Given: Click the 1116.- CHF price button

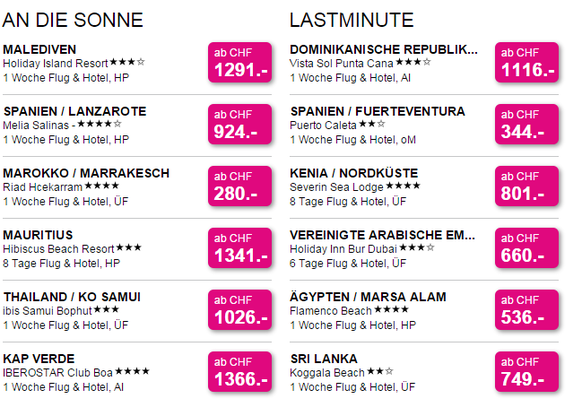Looking at the screenshot, I should click(527, 62).
